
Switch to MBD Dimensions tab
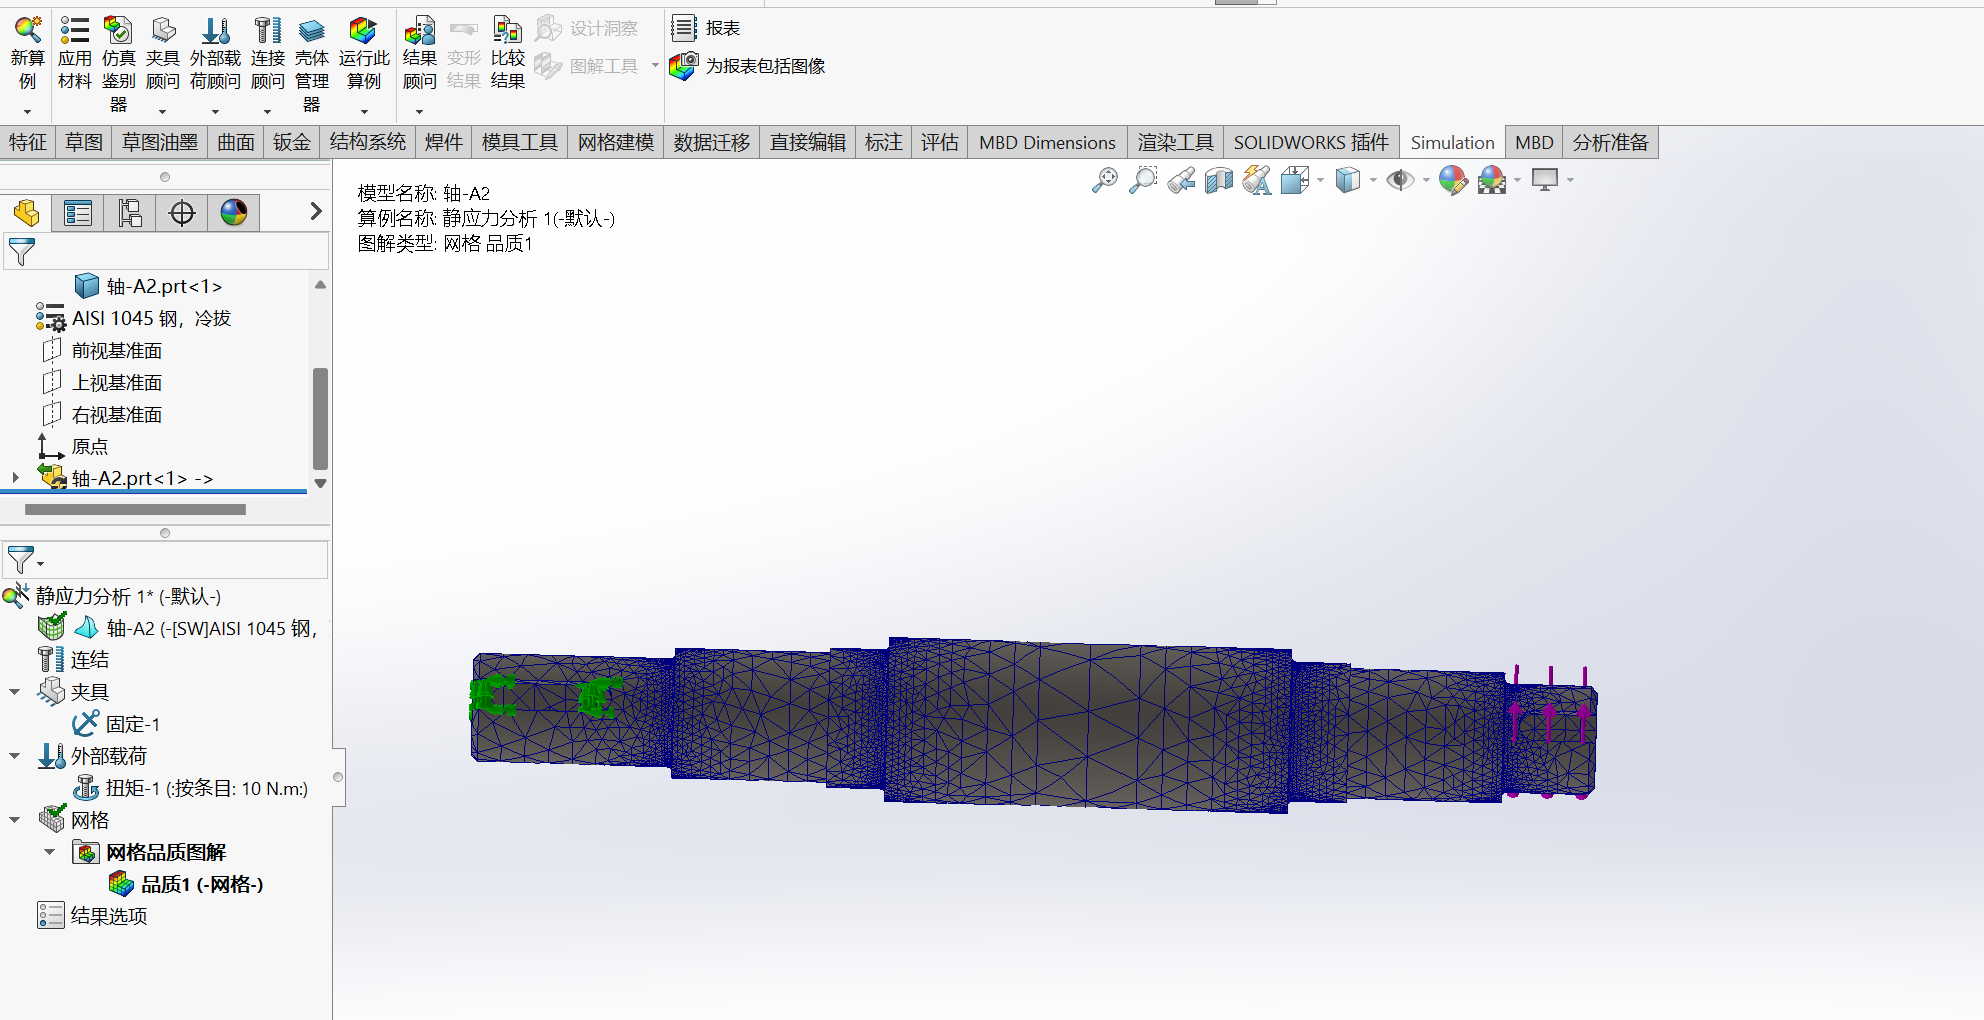pos(1047,142)
